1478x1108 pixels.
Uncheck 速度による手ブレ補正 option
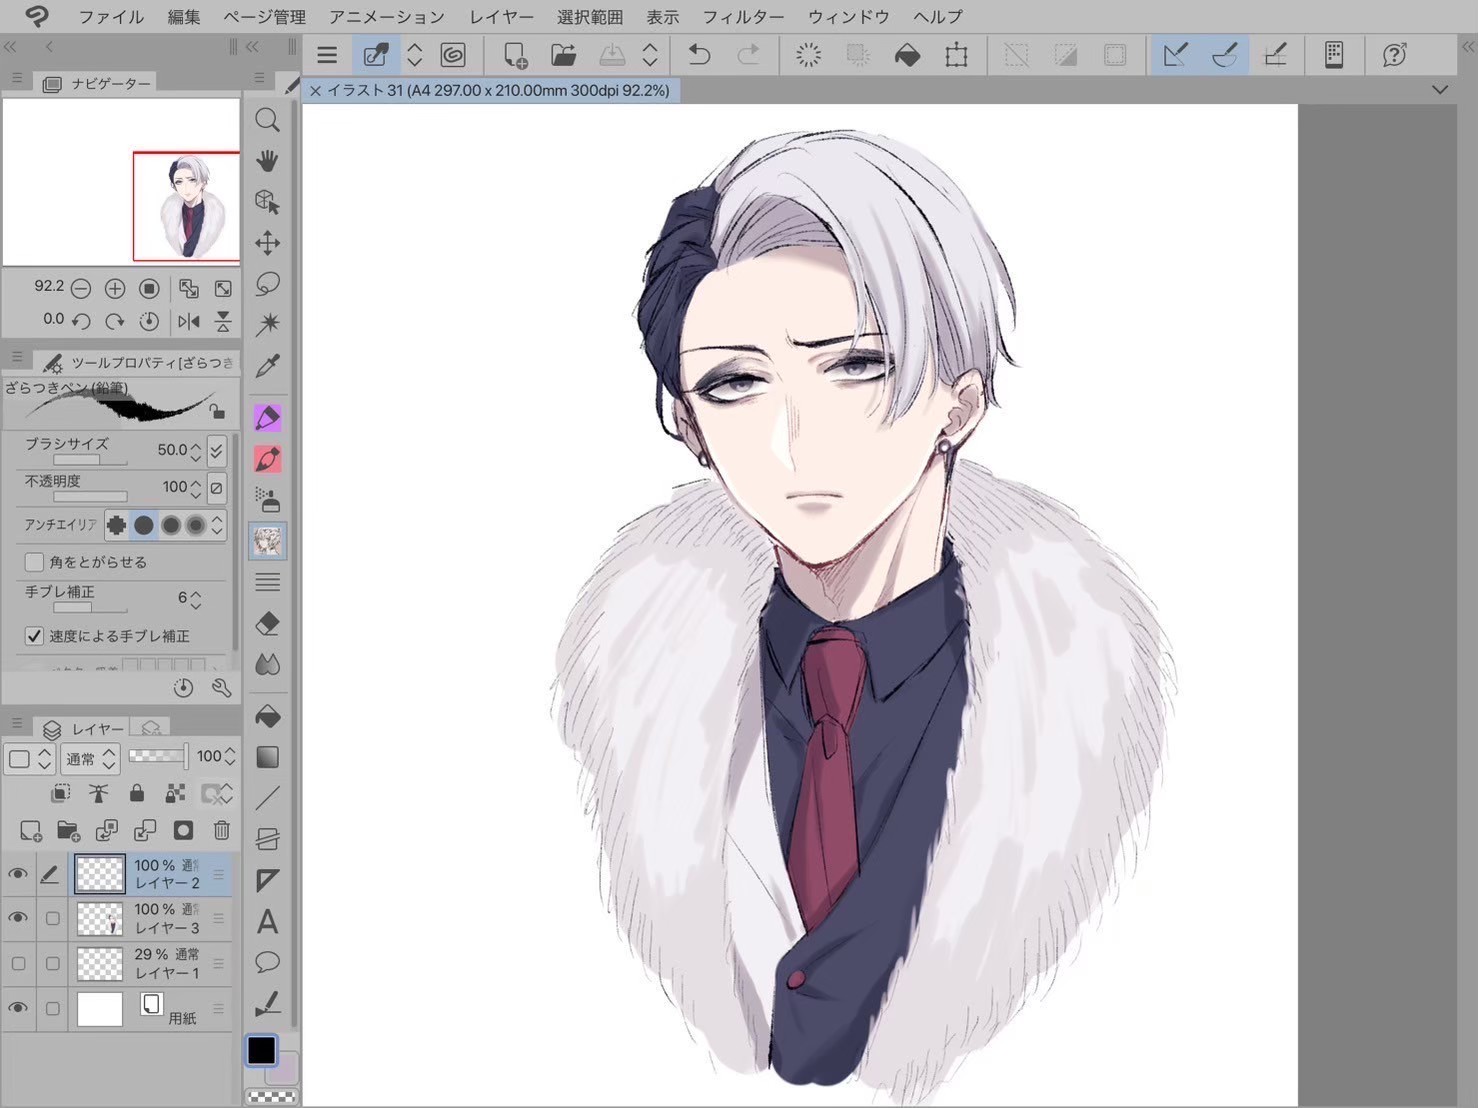(x=35, y=636)
